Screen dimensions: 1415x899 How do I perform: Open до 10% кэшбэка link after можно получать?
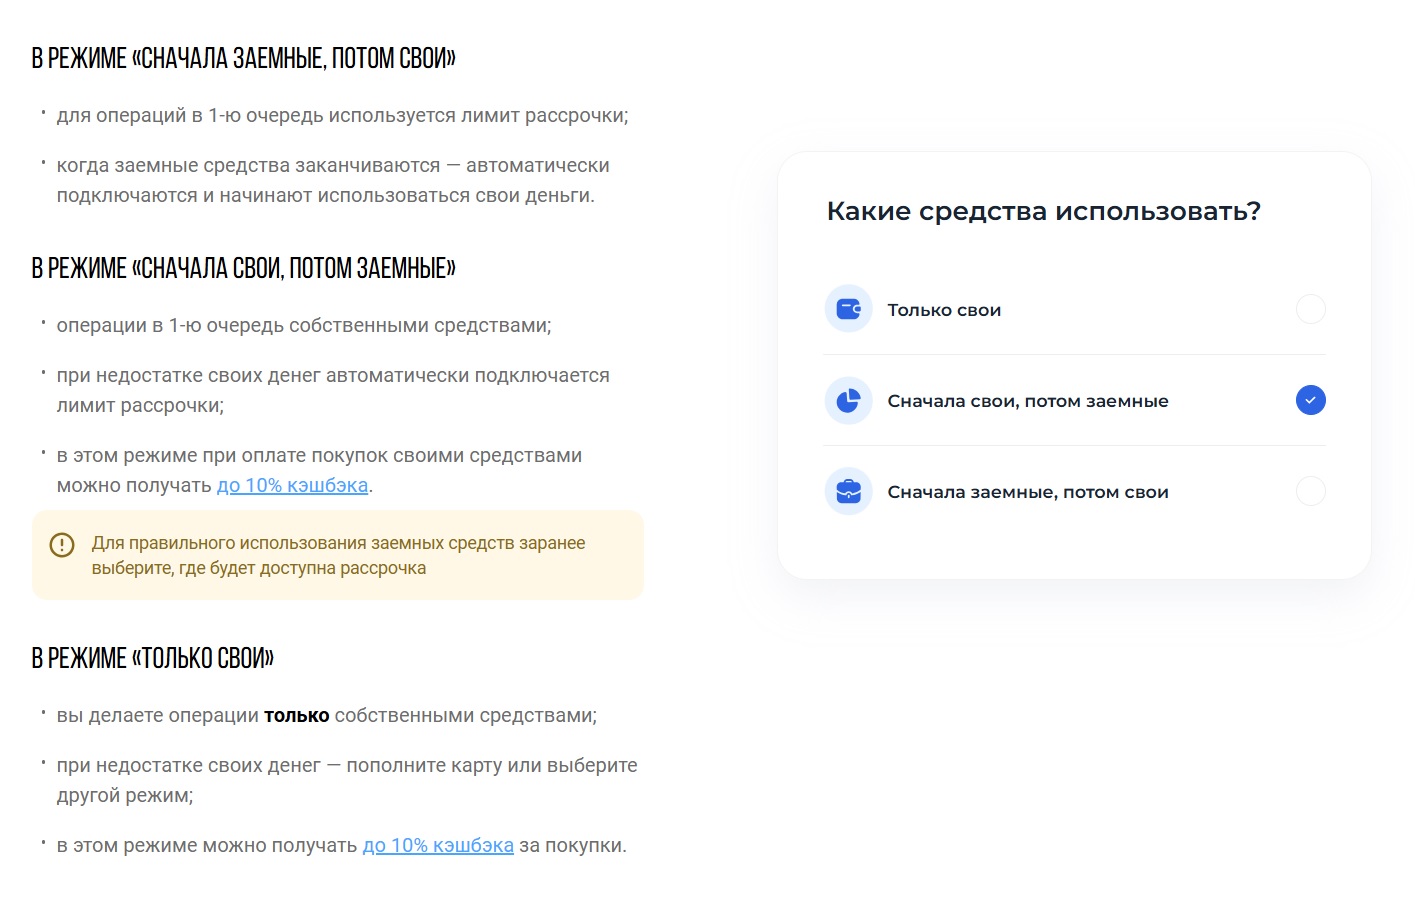[292, 485]
